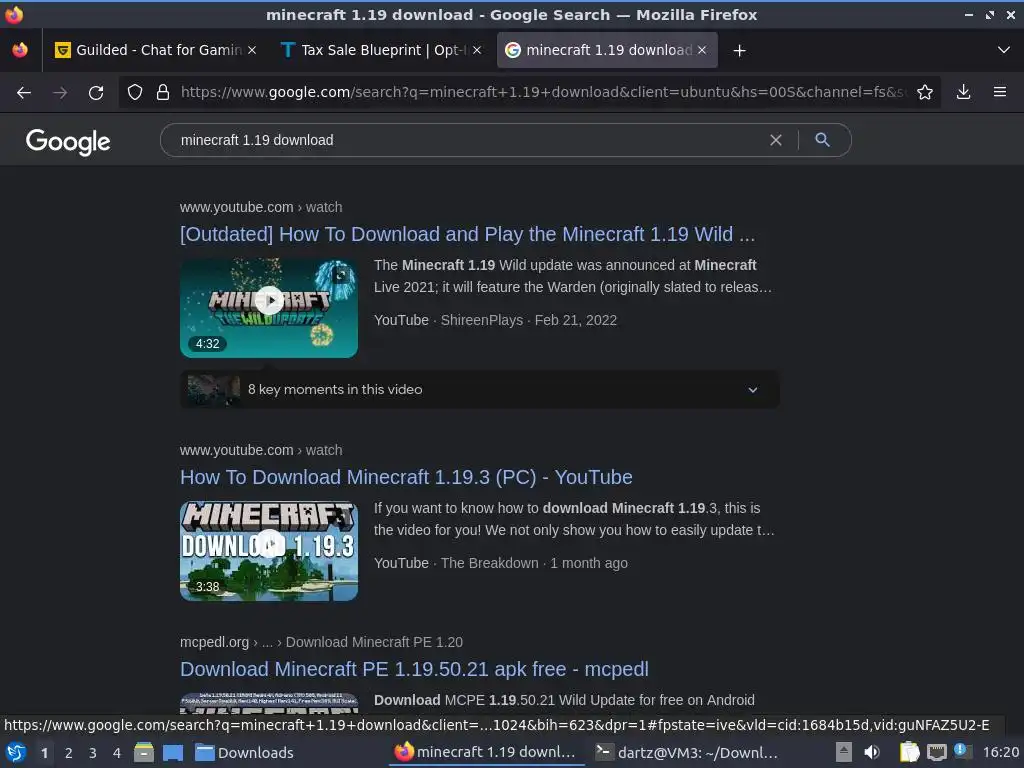Switch to workspace 4
This screenshot has height=768, width=1024.
click(117, 752)
